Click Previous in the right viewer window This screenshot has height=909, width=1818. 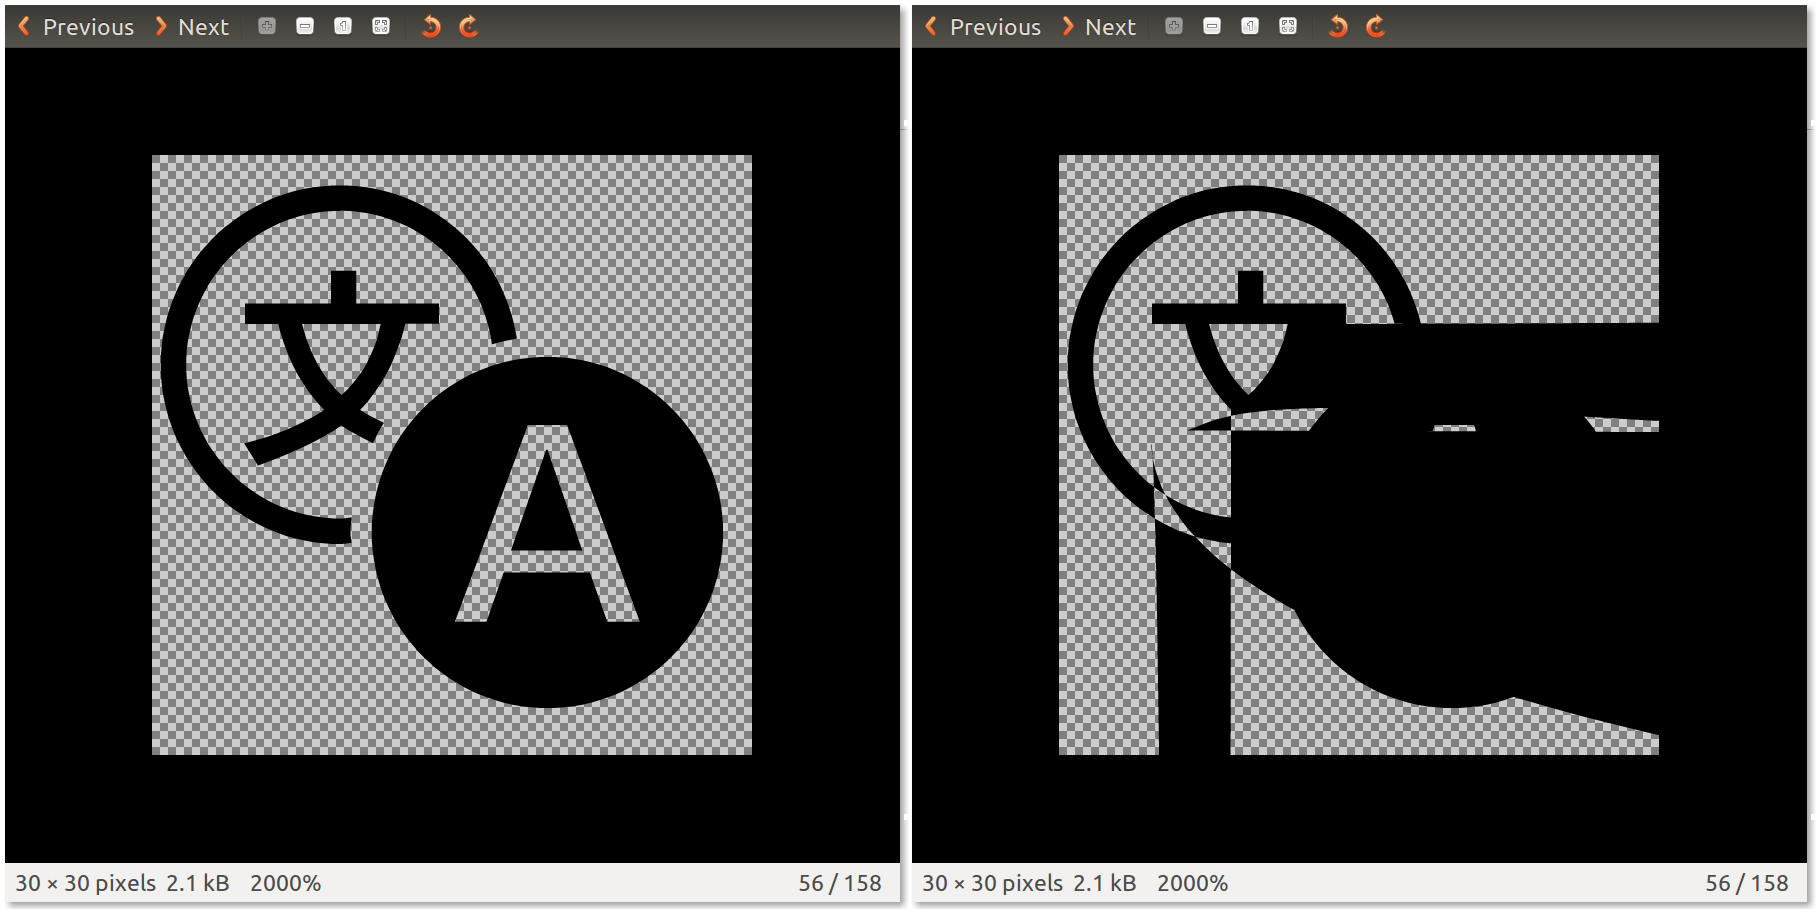pyautogui.click(x=983, y=27)
